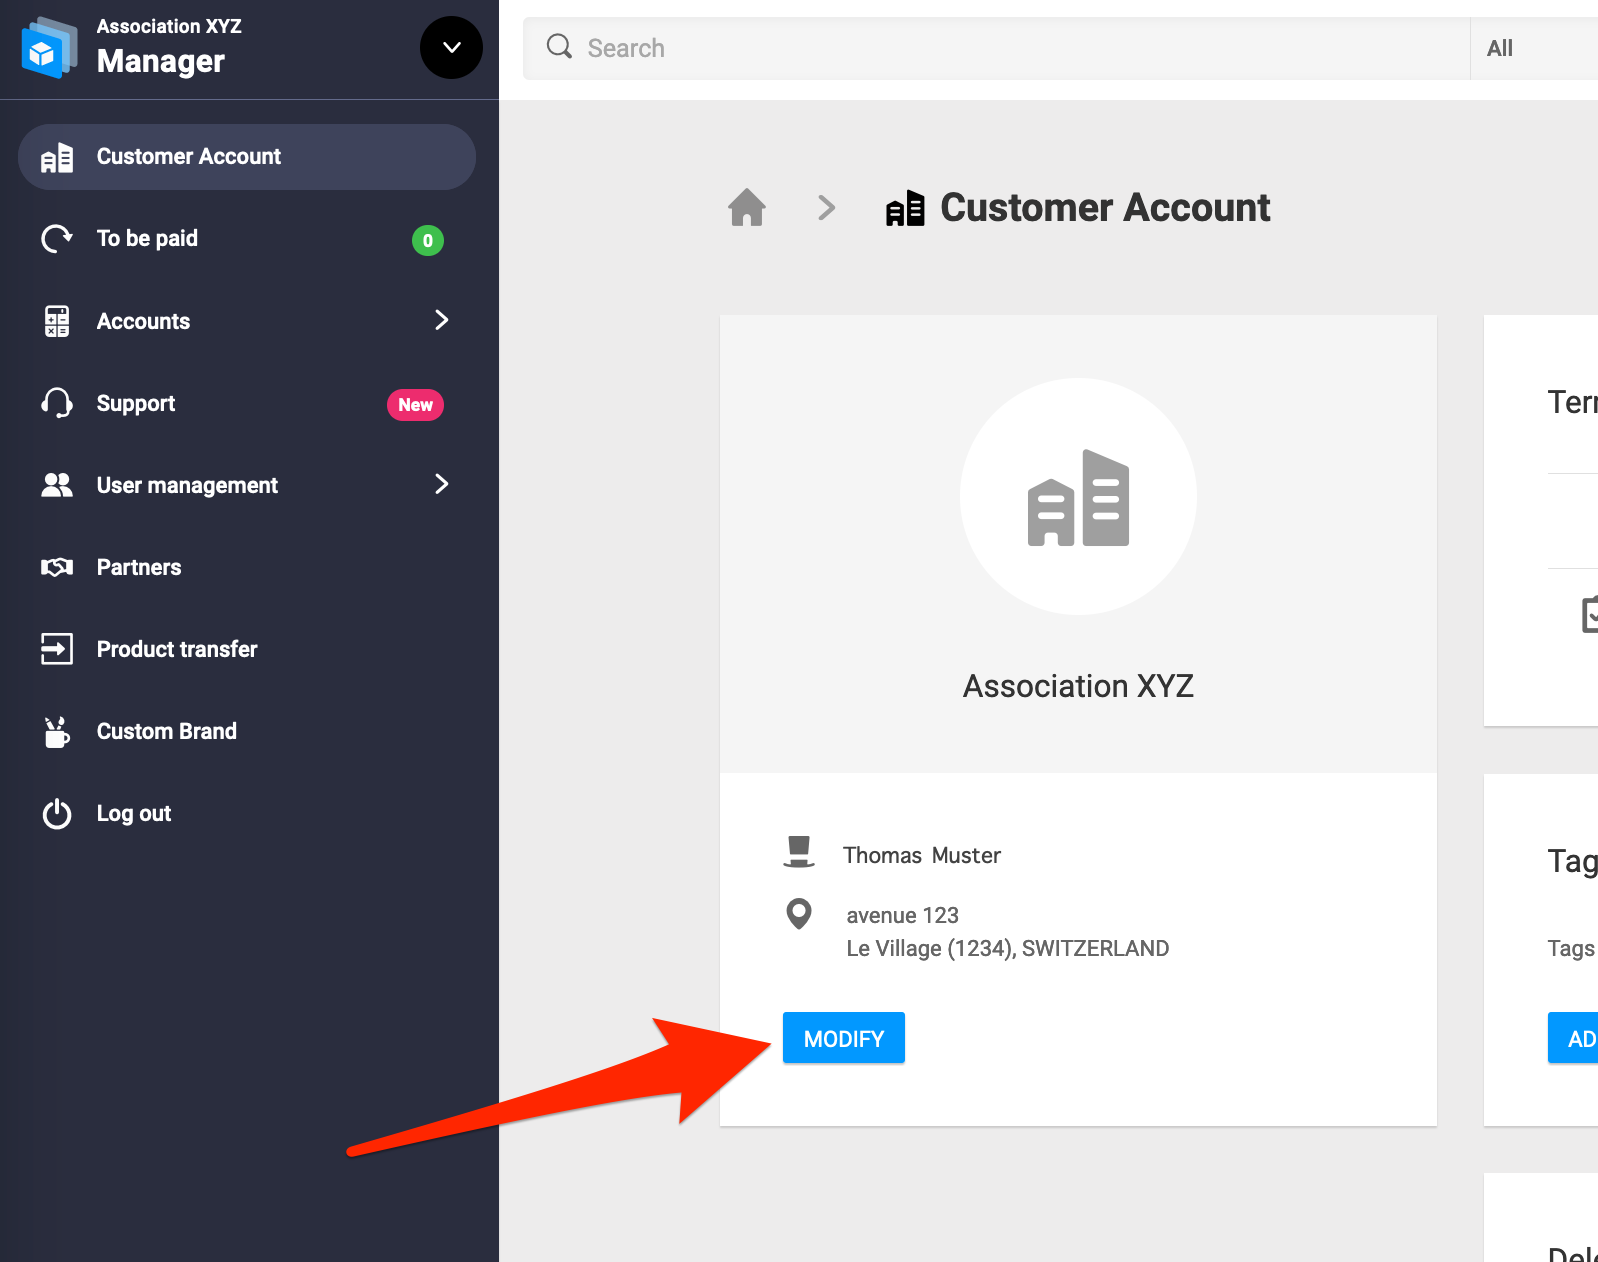Select Customer Account in sidebar

tap(246, 157)
